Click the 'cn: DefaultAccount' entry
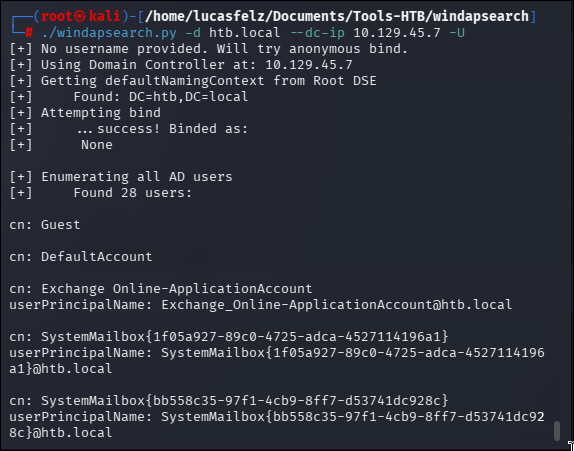This screenshot has height=451, width=574. point(81,257)
